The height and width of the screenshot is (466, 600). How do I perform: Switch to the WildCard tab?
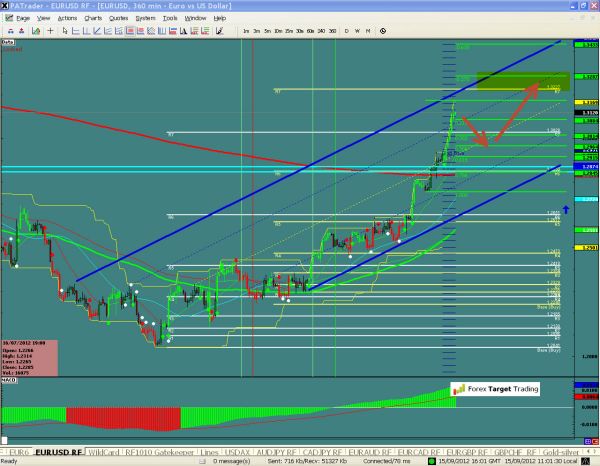pos(103,452)
